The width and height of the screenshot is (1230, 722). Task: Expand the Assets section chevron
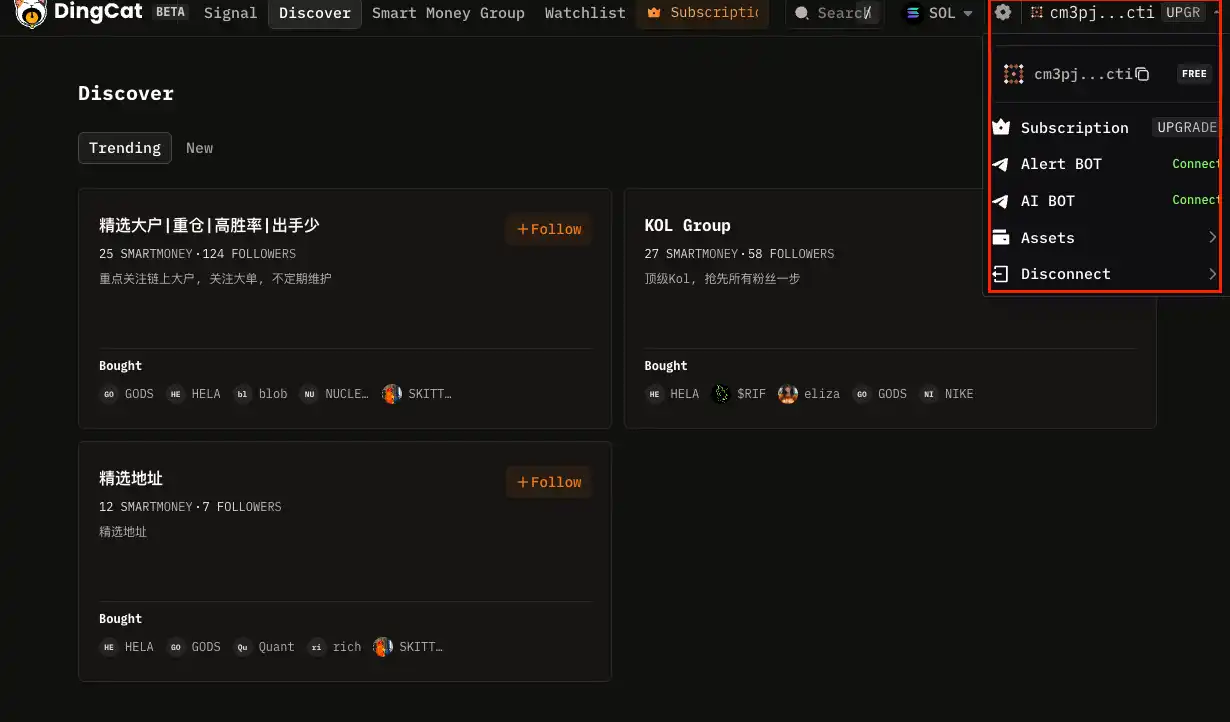(1212, 237)
